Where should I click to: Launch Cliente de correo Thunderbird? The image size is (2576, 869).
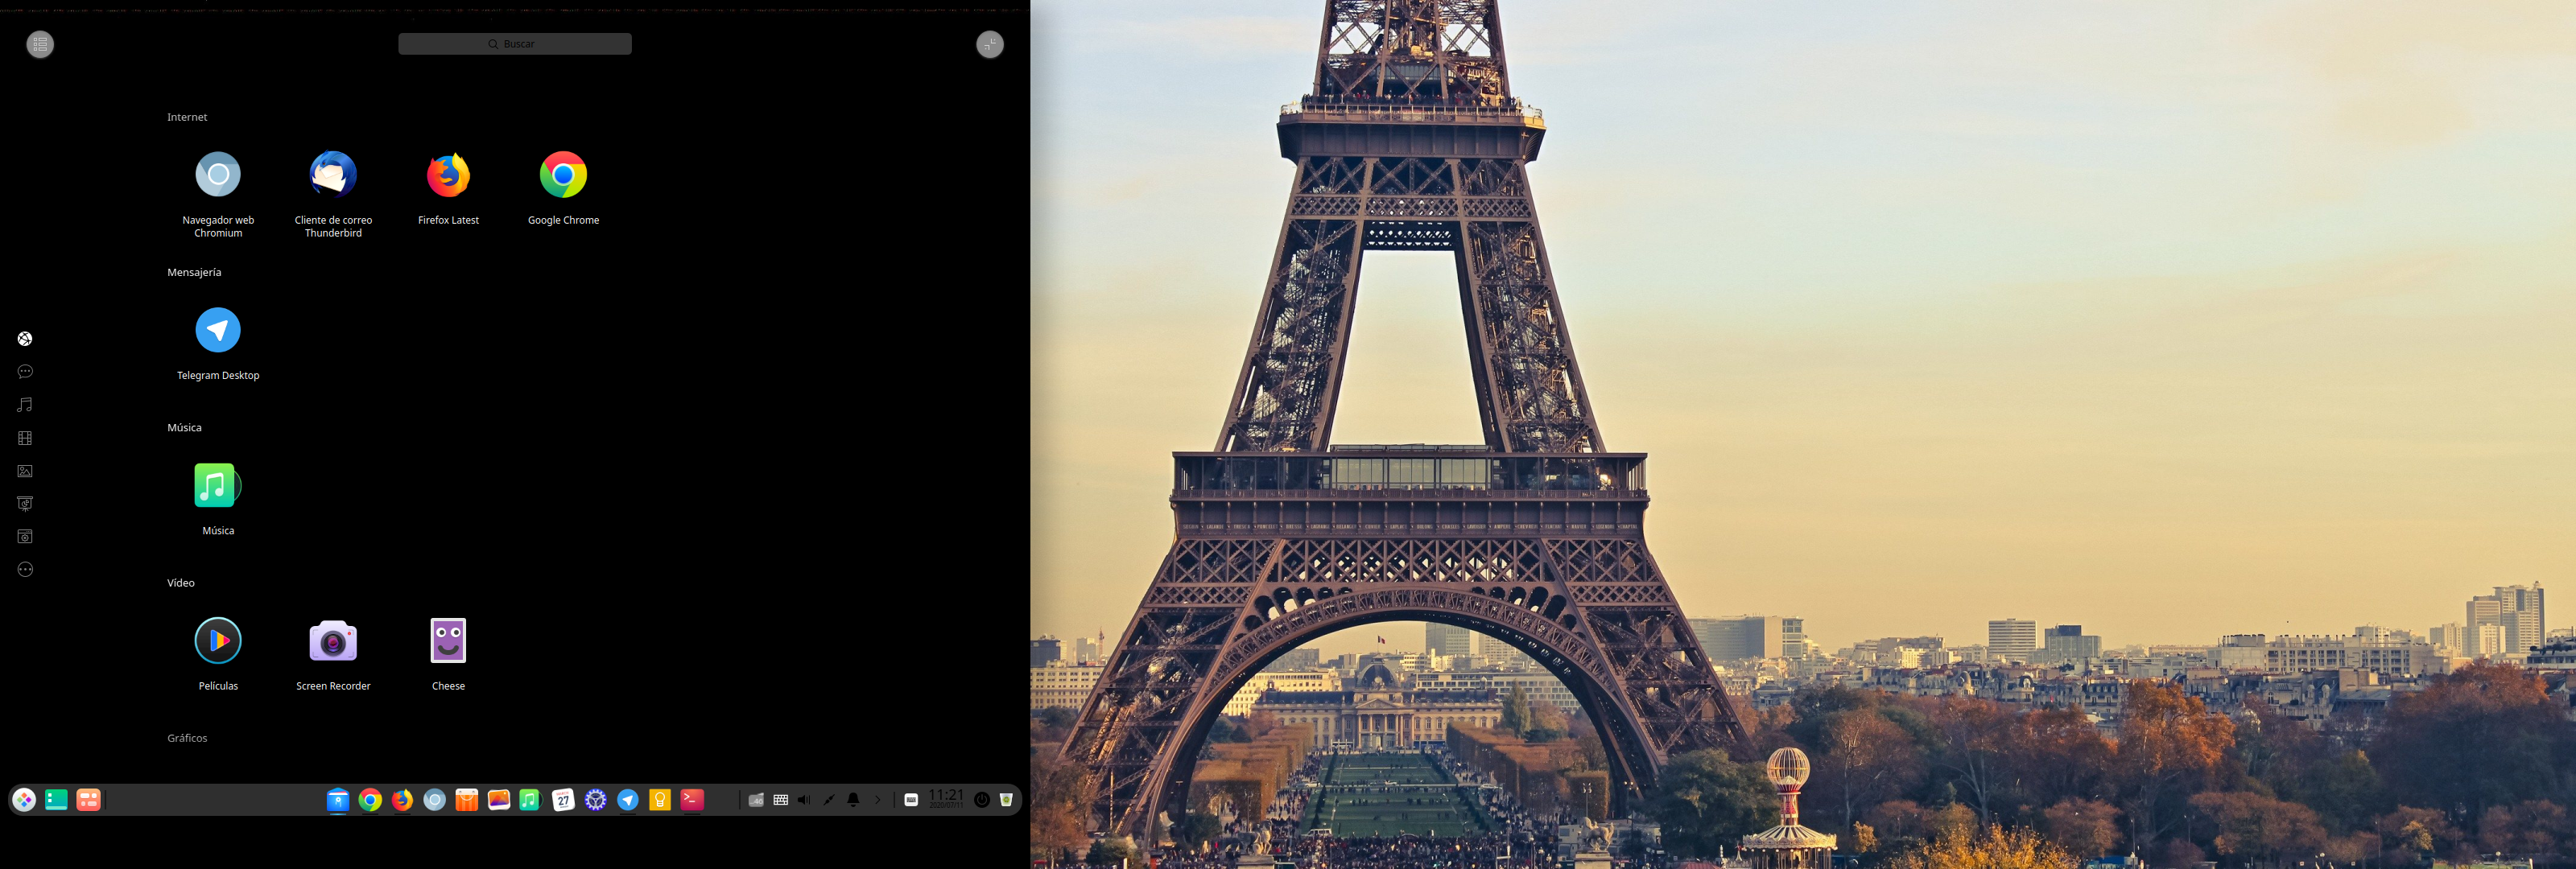[x=333, y=175]
